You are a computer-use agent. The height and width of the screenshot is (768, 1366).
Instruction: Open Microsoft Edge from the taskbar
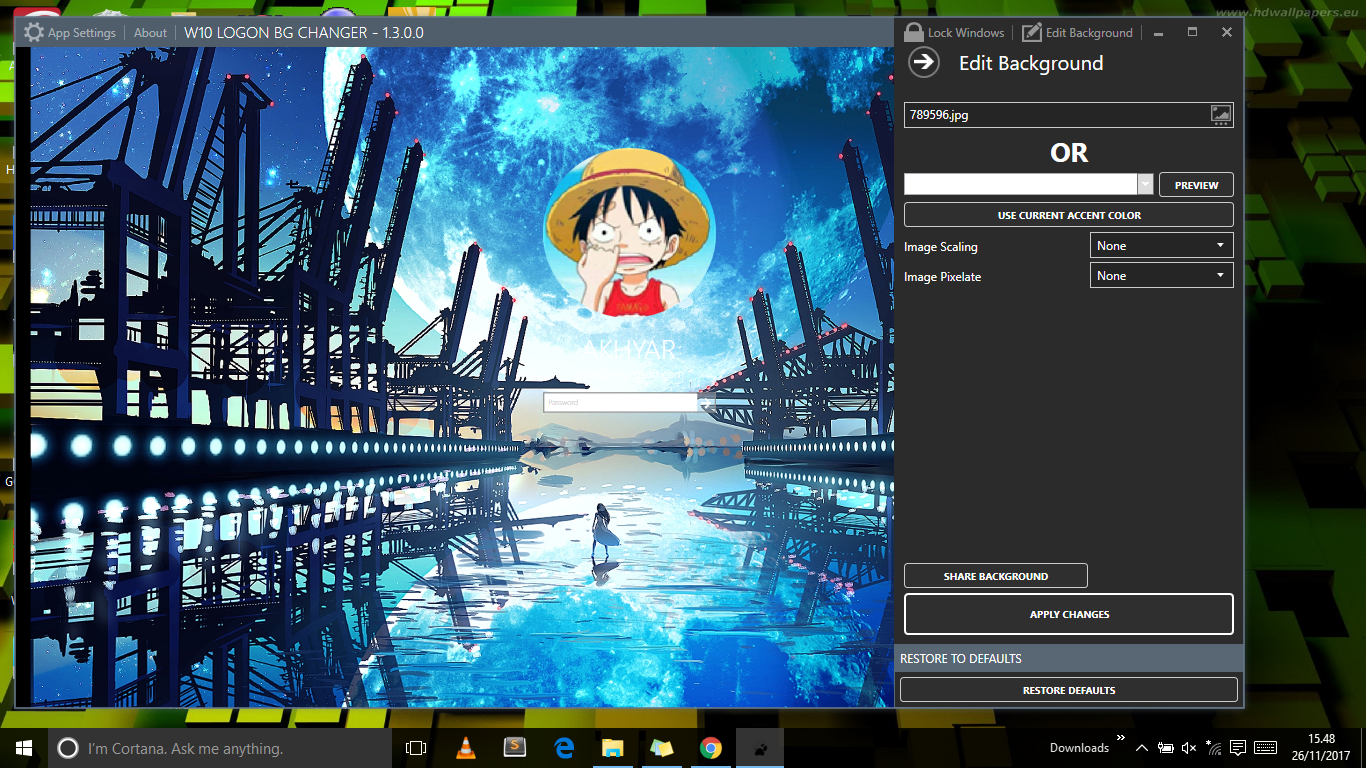tap(564, 748)
